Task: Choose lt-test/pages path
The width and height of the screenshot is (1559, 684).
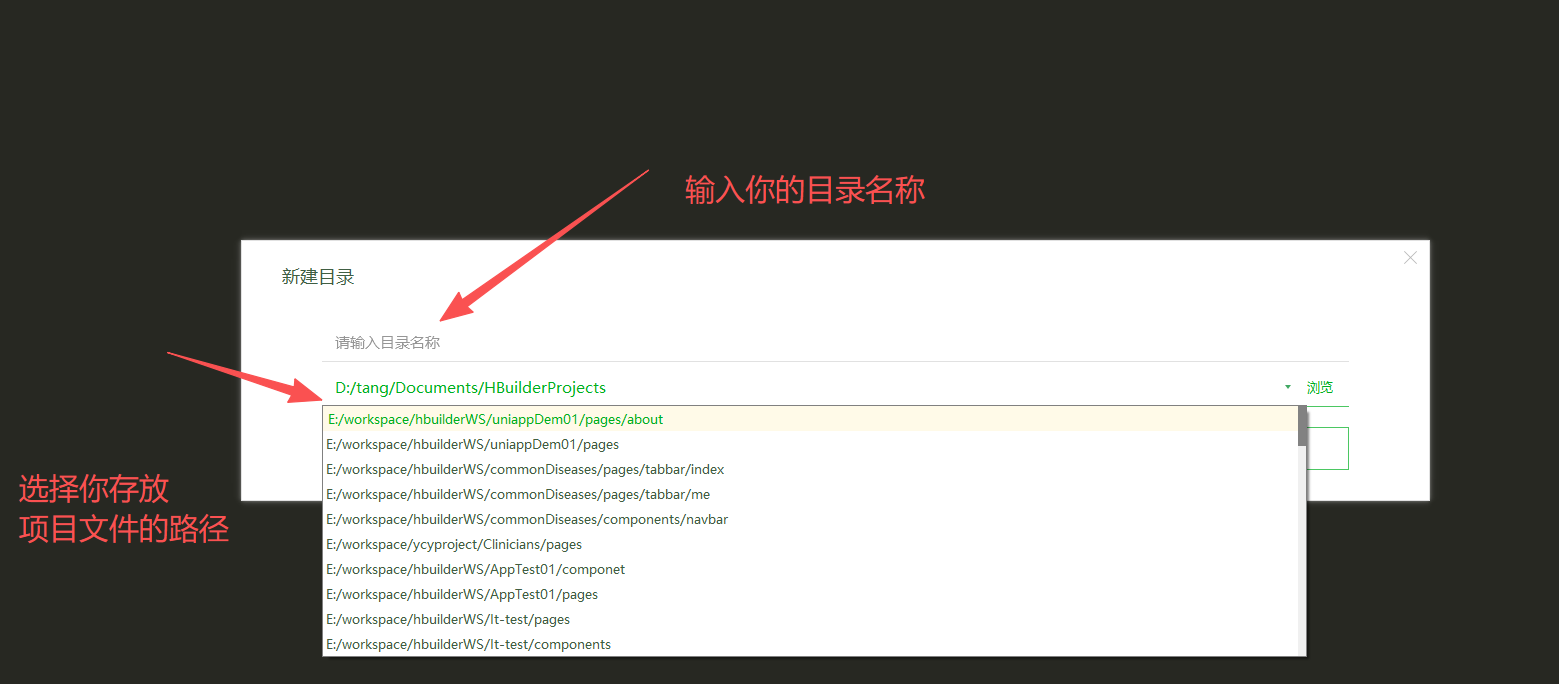Action: [x=810, y=619]
